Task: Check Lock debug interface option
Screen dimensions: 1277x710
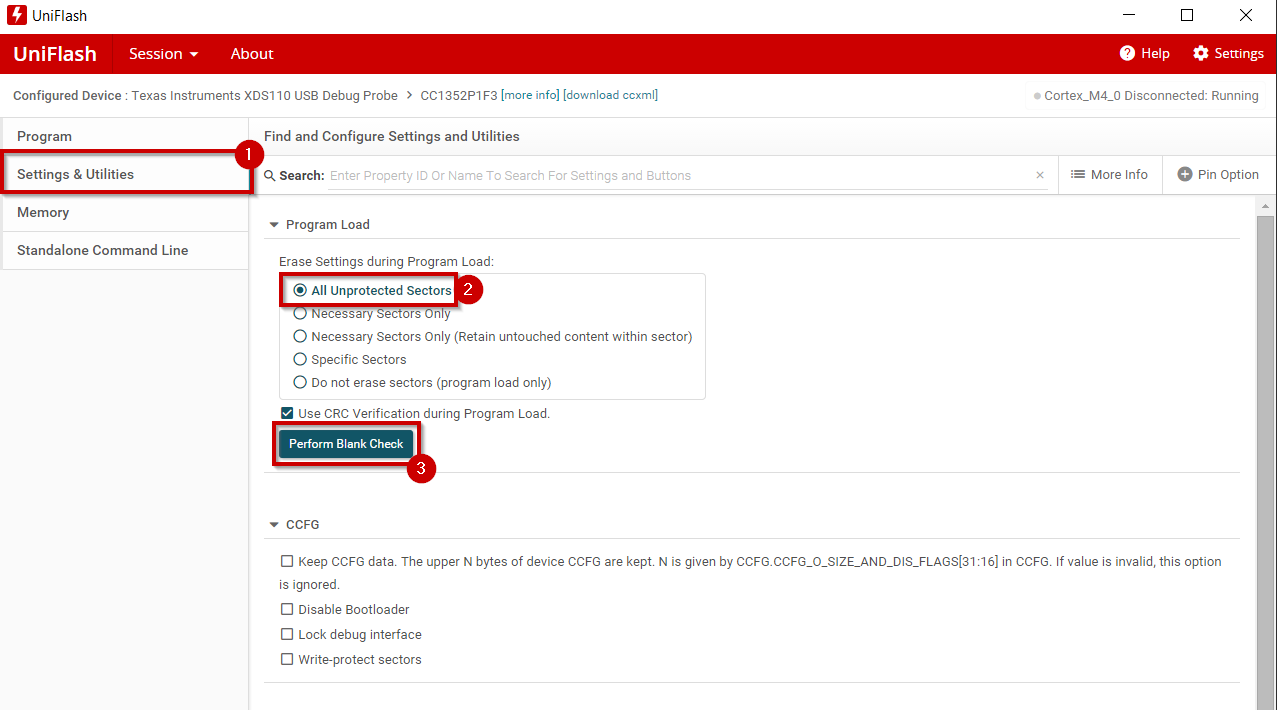Action: click(287, 635)
